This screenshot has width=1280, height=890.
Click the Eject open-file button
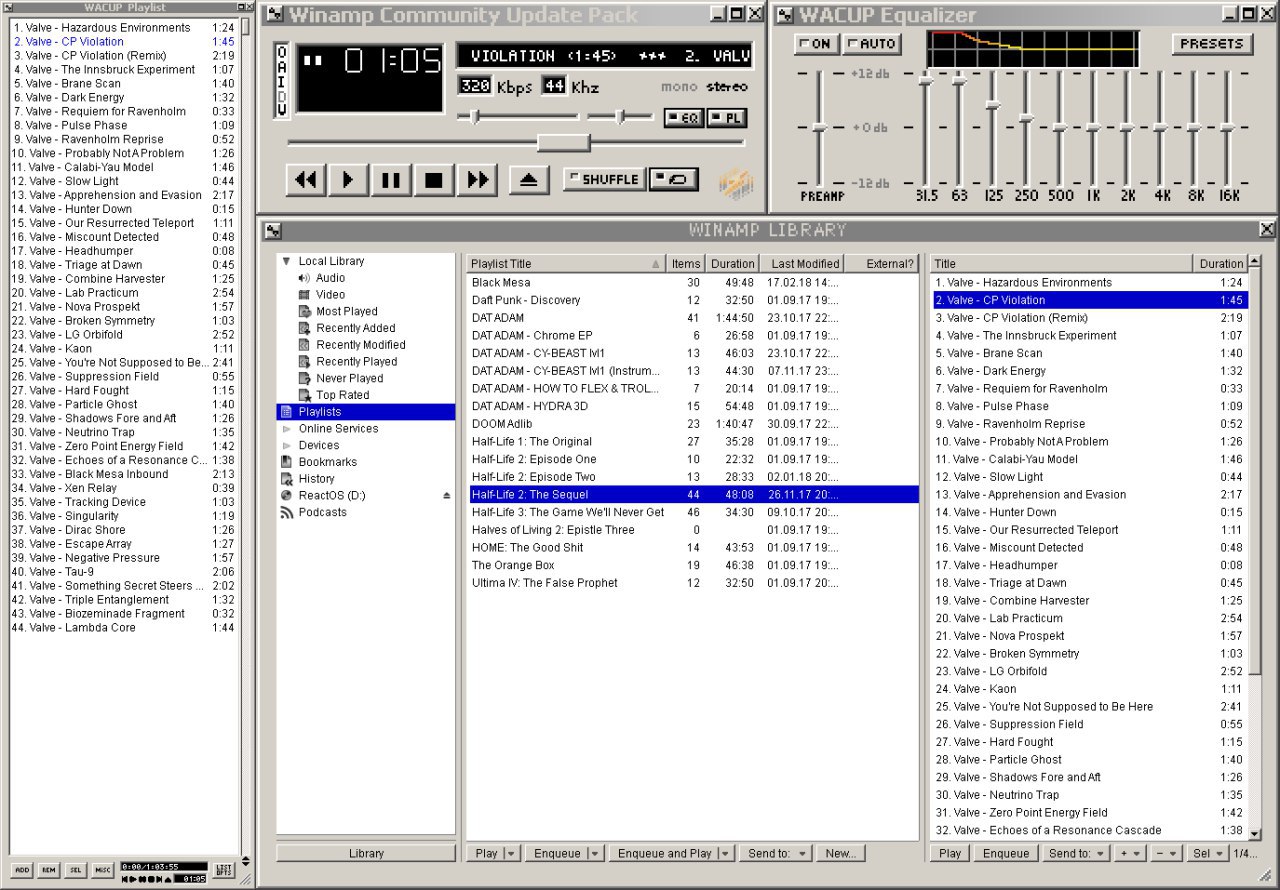coord(530,180)
